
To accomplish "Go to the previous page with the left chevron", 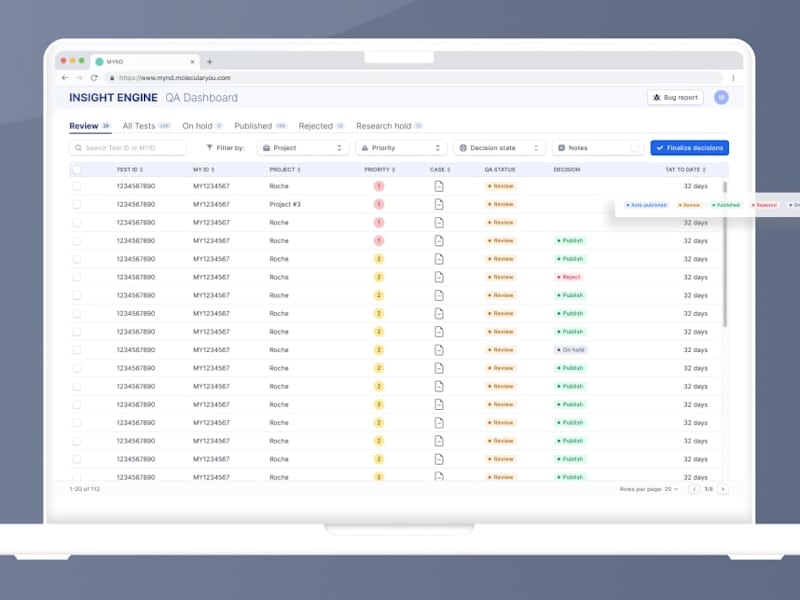I will click(x=694, y=489).
